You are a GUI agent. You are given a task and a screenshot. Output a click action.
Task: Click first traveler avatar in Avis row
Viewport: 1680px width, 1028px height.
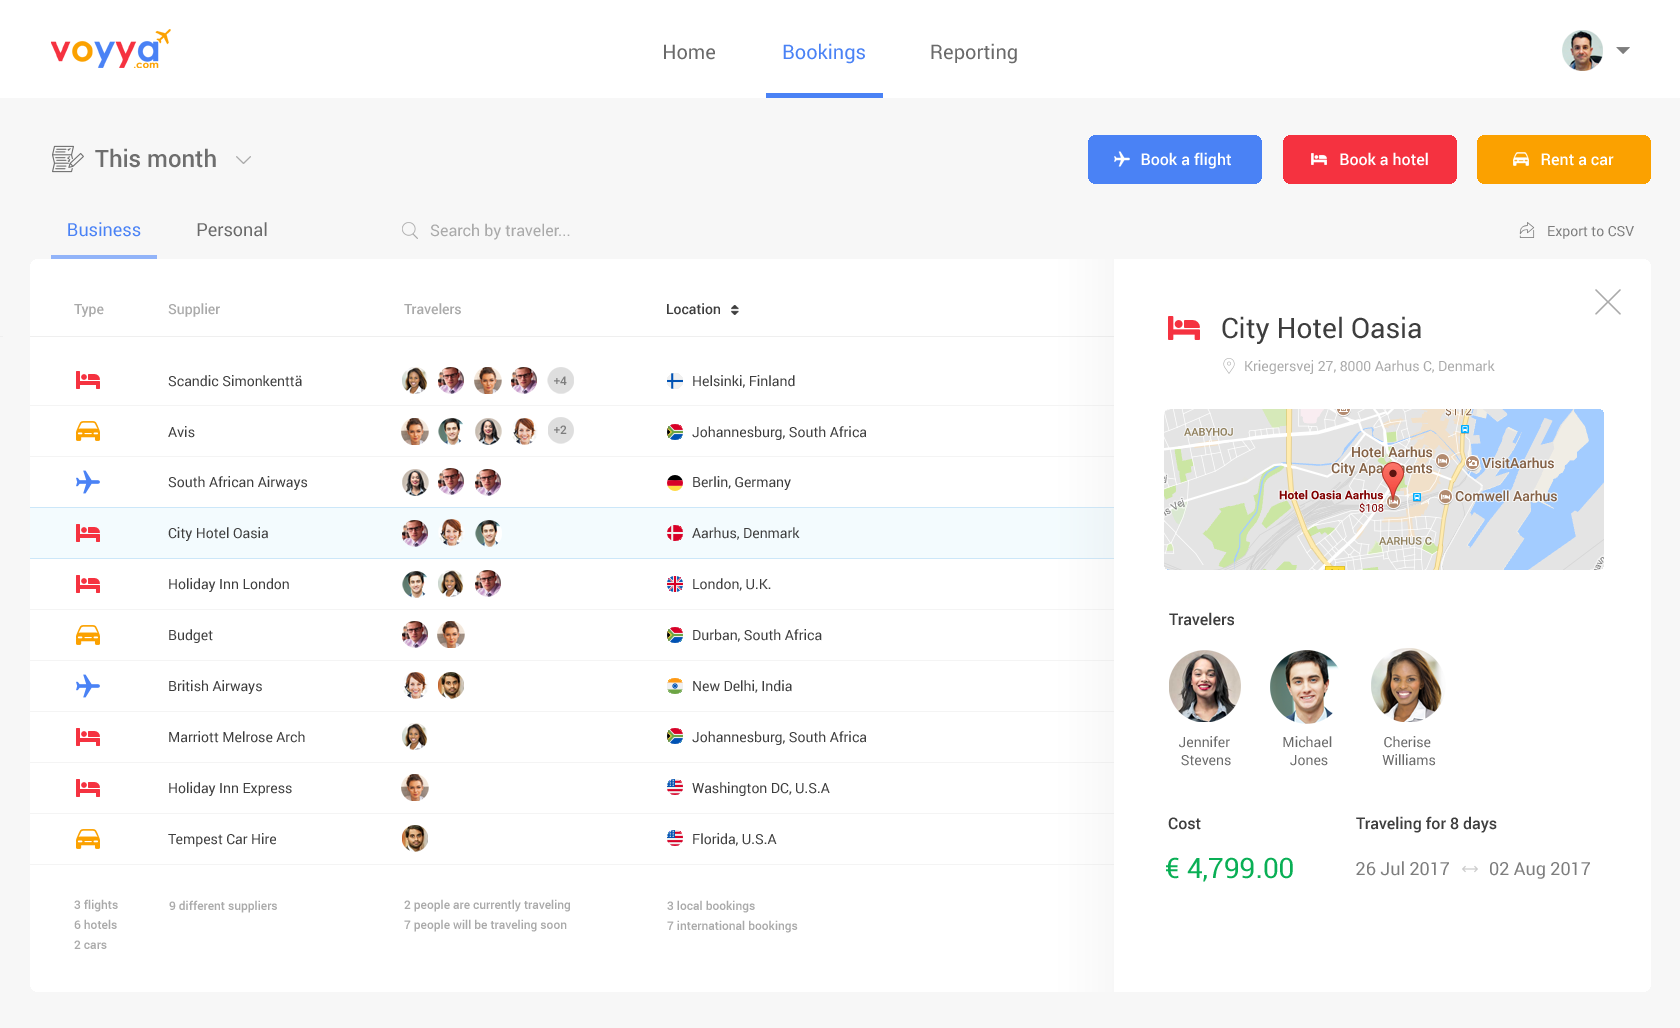pos(415,431)
